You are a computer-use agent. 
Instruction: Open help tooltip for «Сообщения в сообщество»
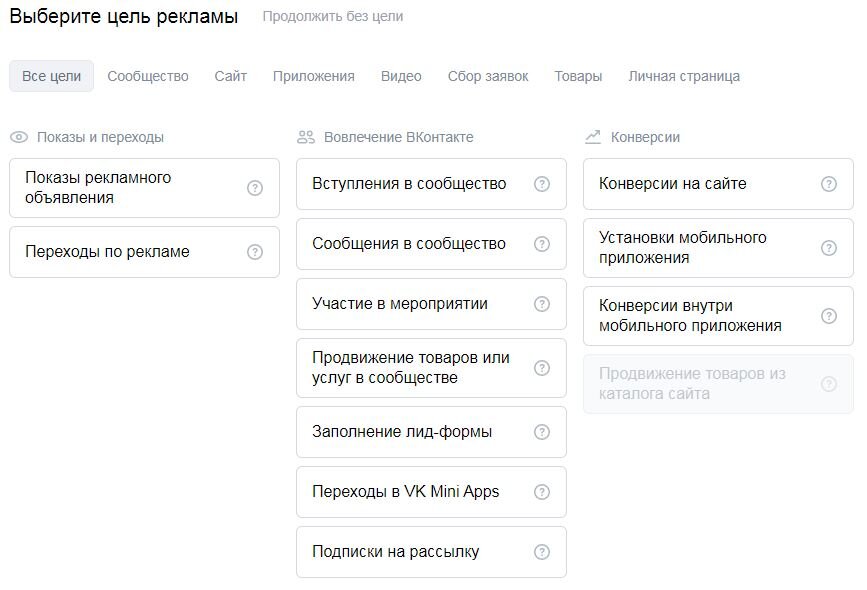[x=542, y=244]
